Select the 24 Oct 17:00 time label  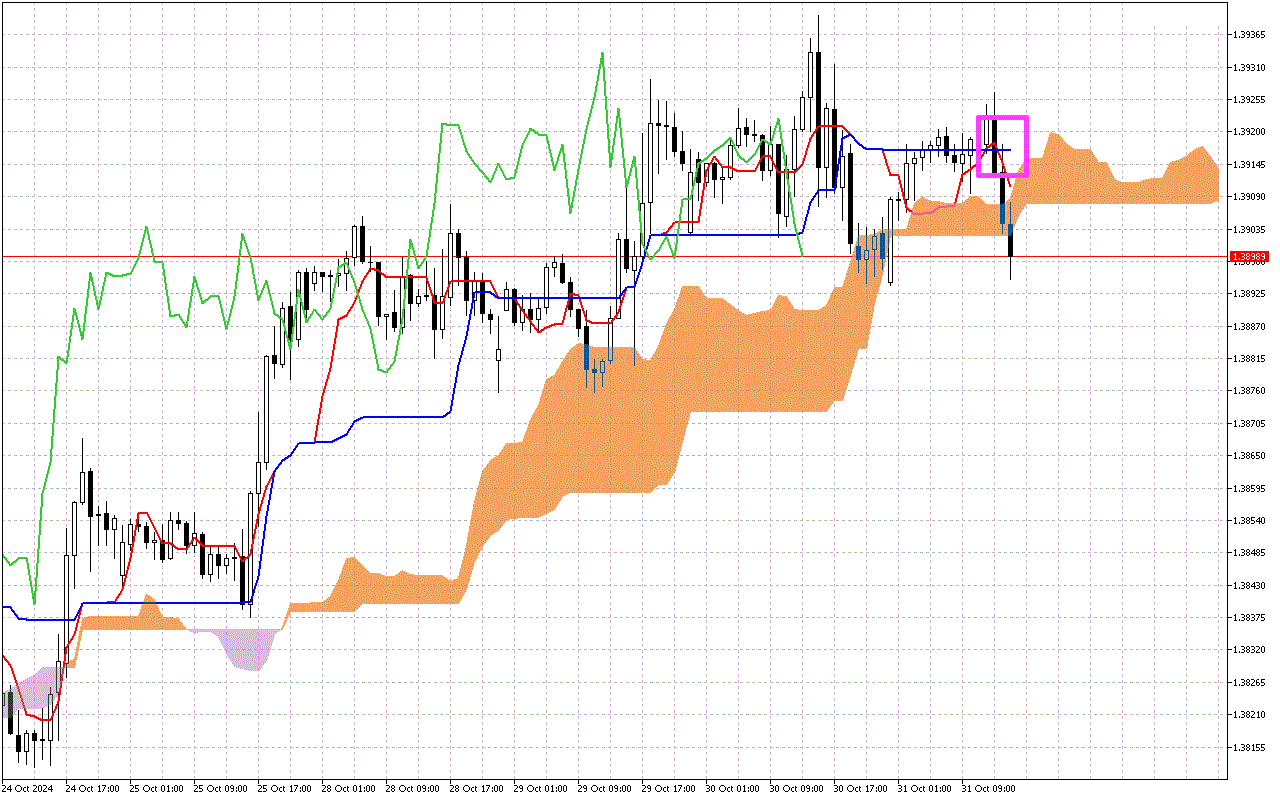pos(93,789)
